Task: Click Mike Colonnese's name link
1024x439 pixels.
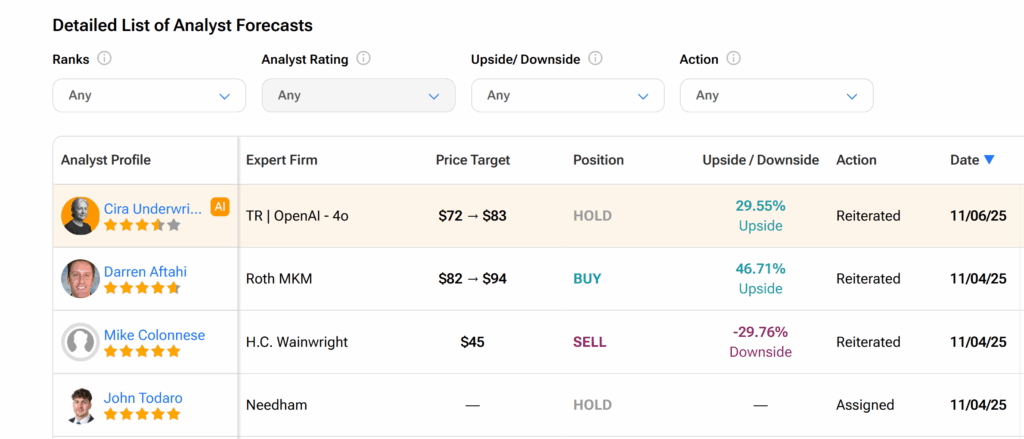Action: 154,335
